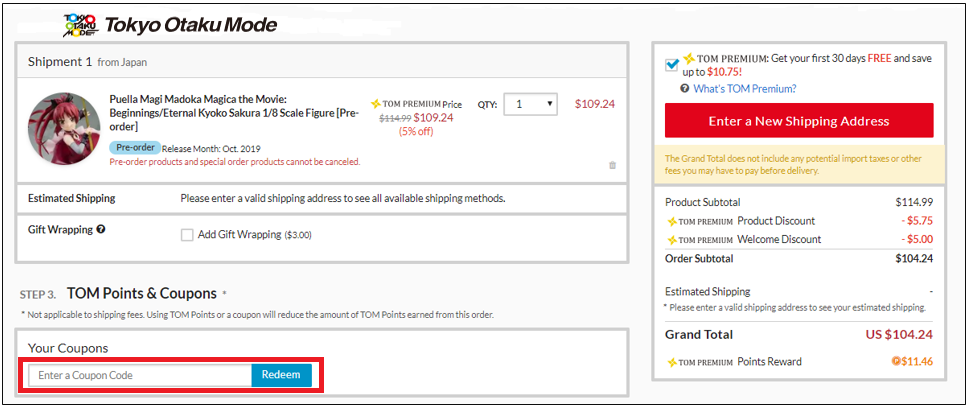
Task: Click the Product Discount -$5.75 amount
Action: 916,220
